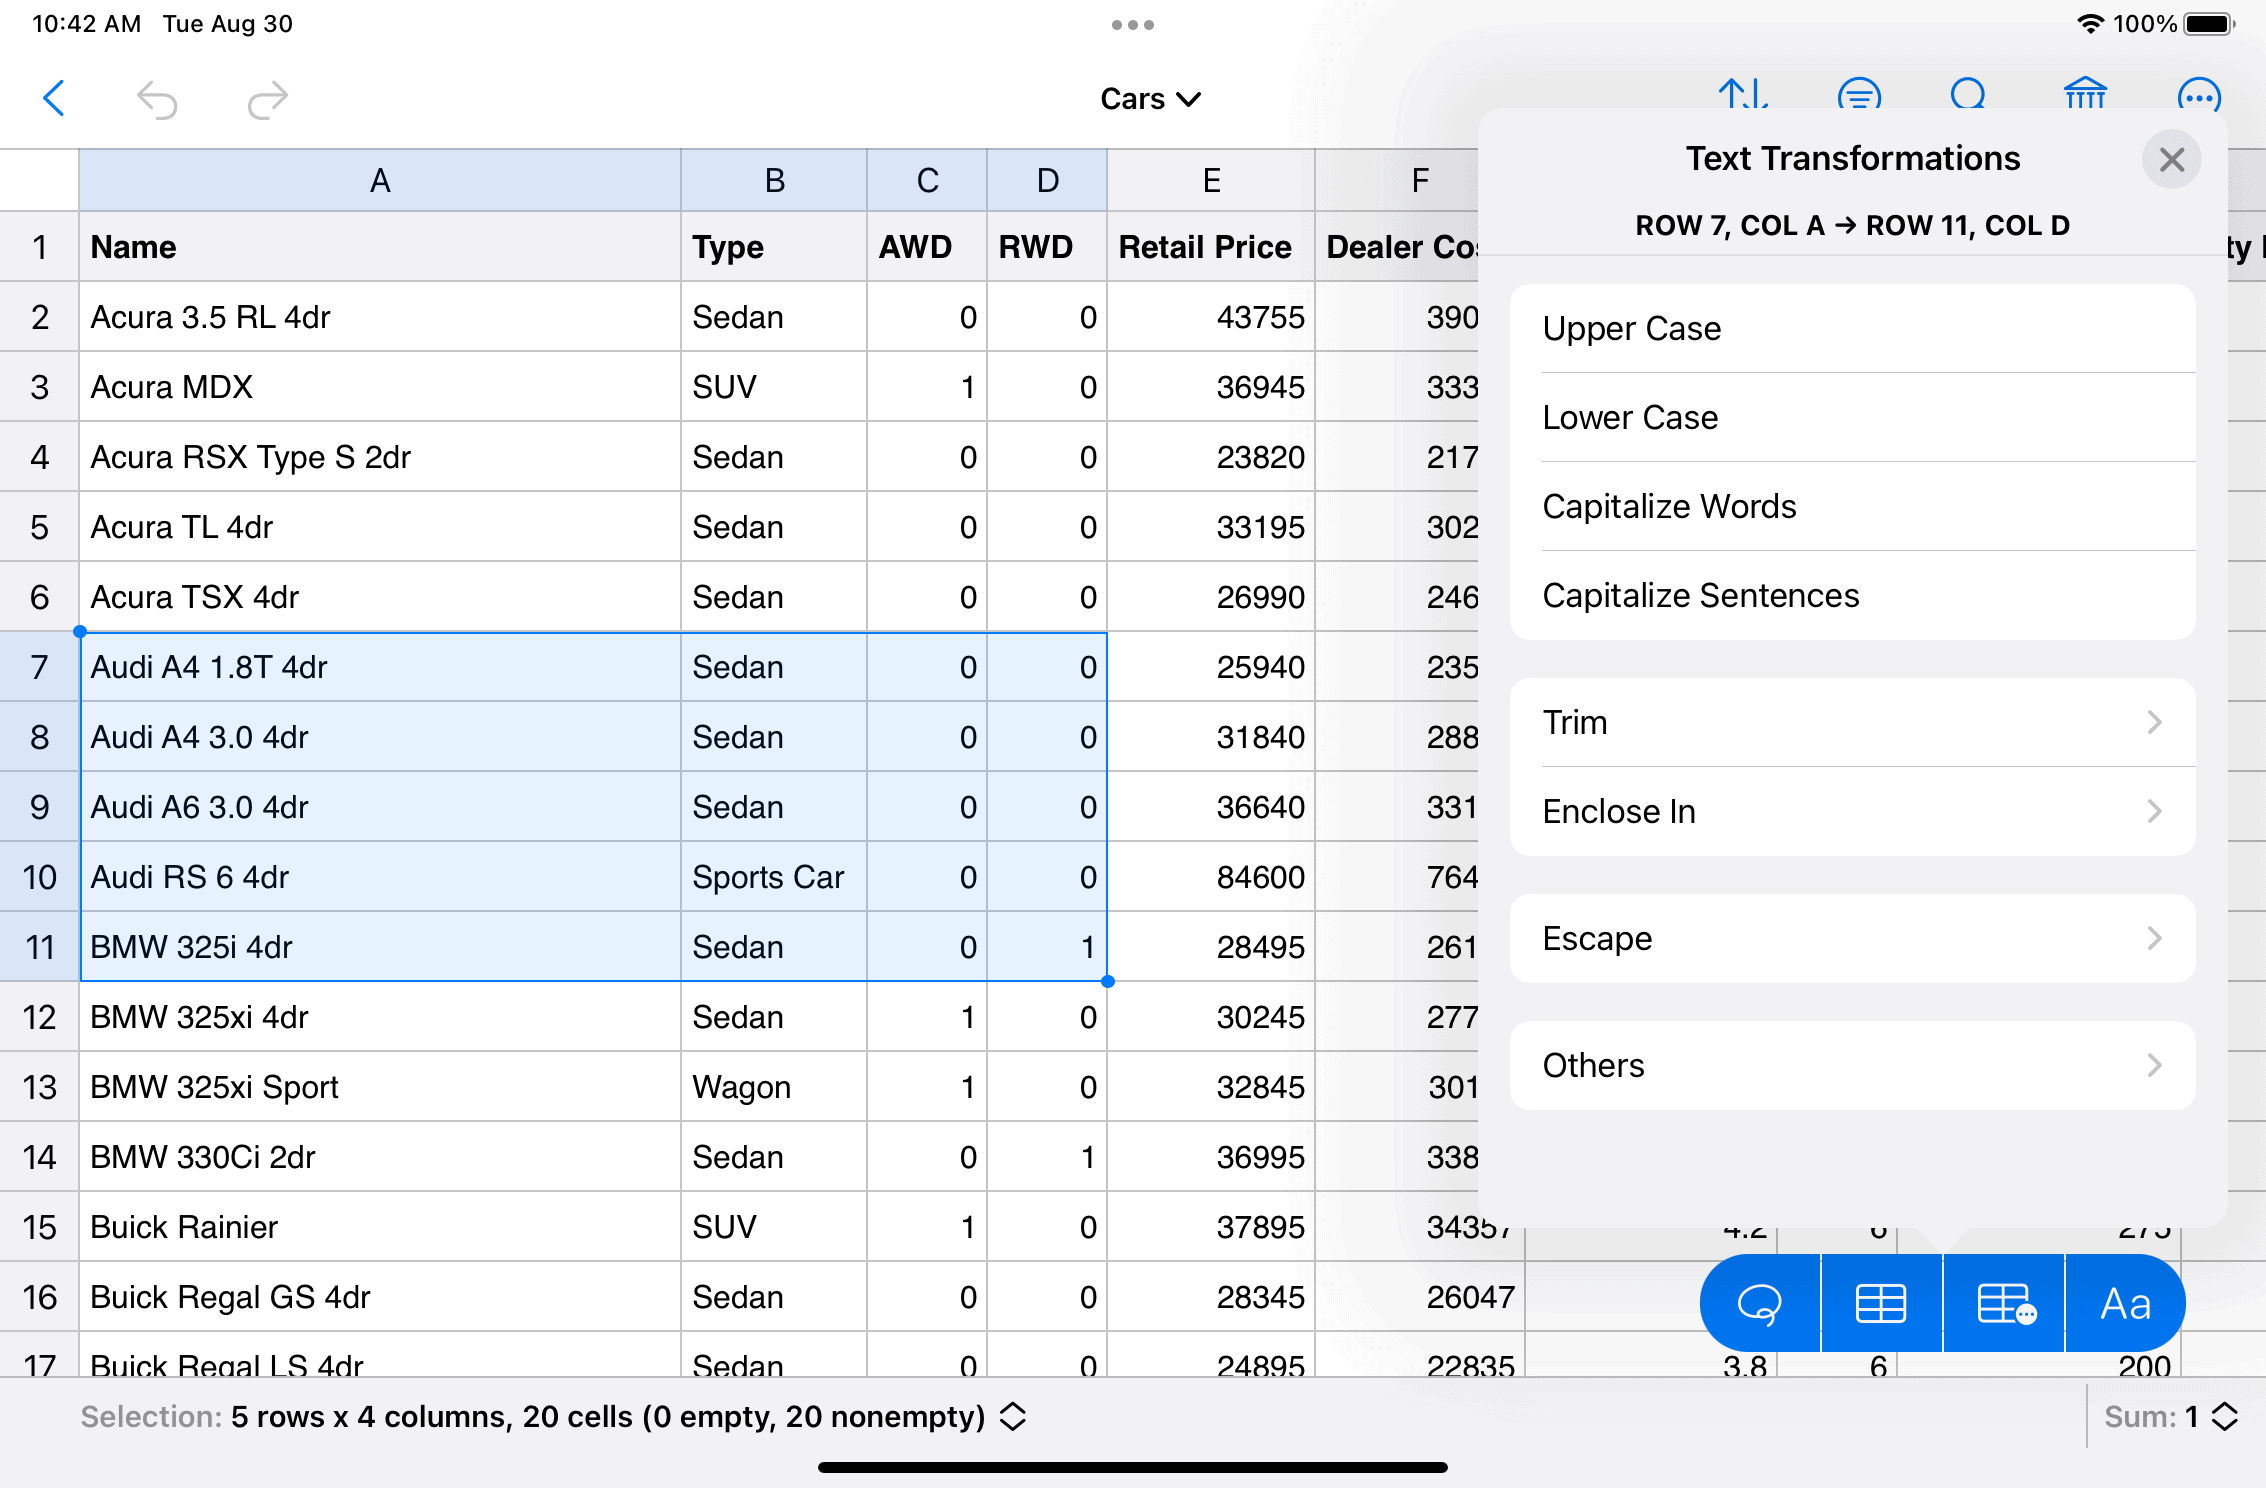Open the more options ellipsis icon

(x=2199, y=96)
